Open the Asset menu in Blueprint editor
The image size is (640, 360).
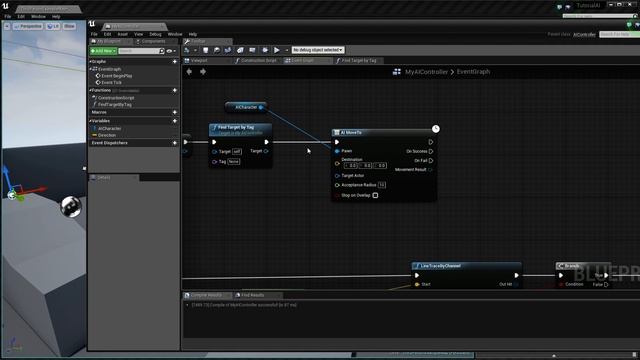click(x=122, y=34)
